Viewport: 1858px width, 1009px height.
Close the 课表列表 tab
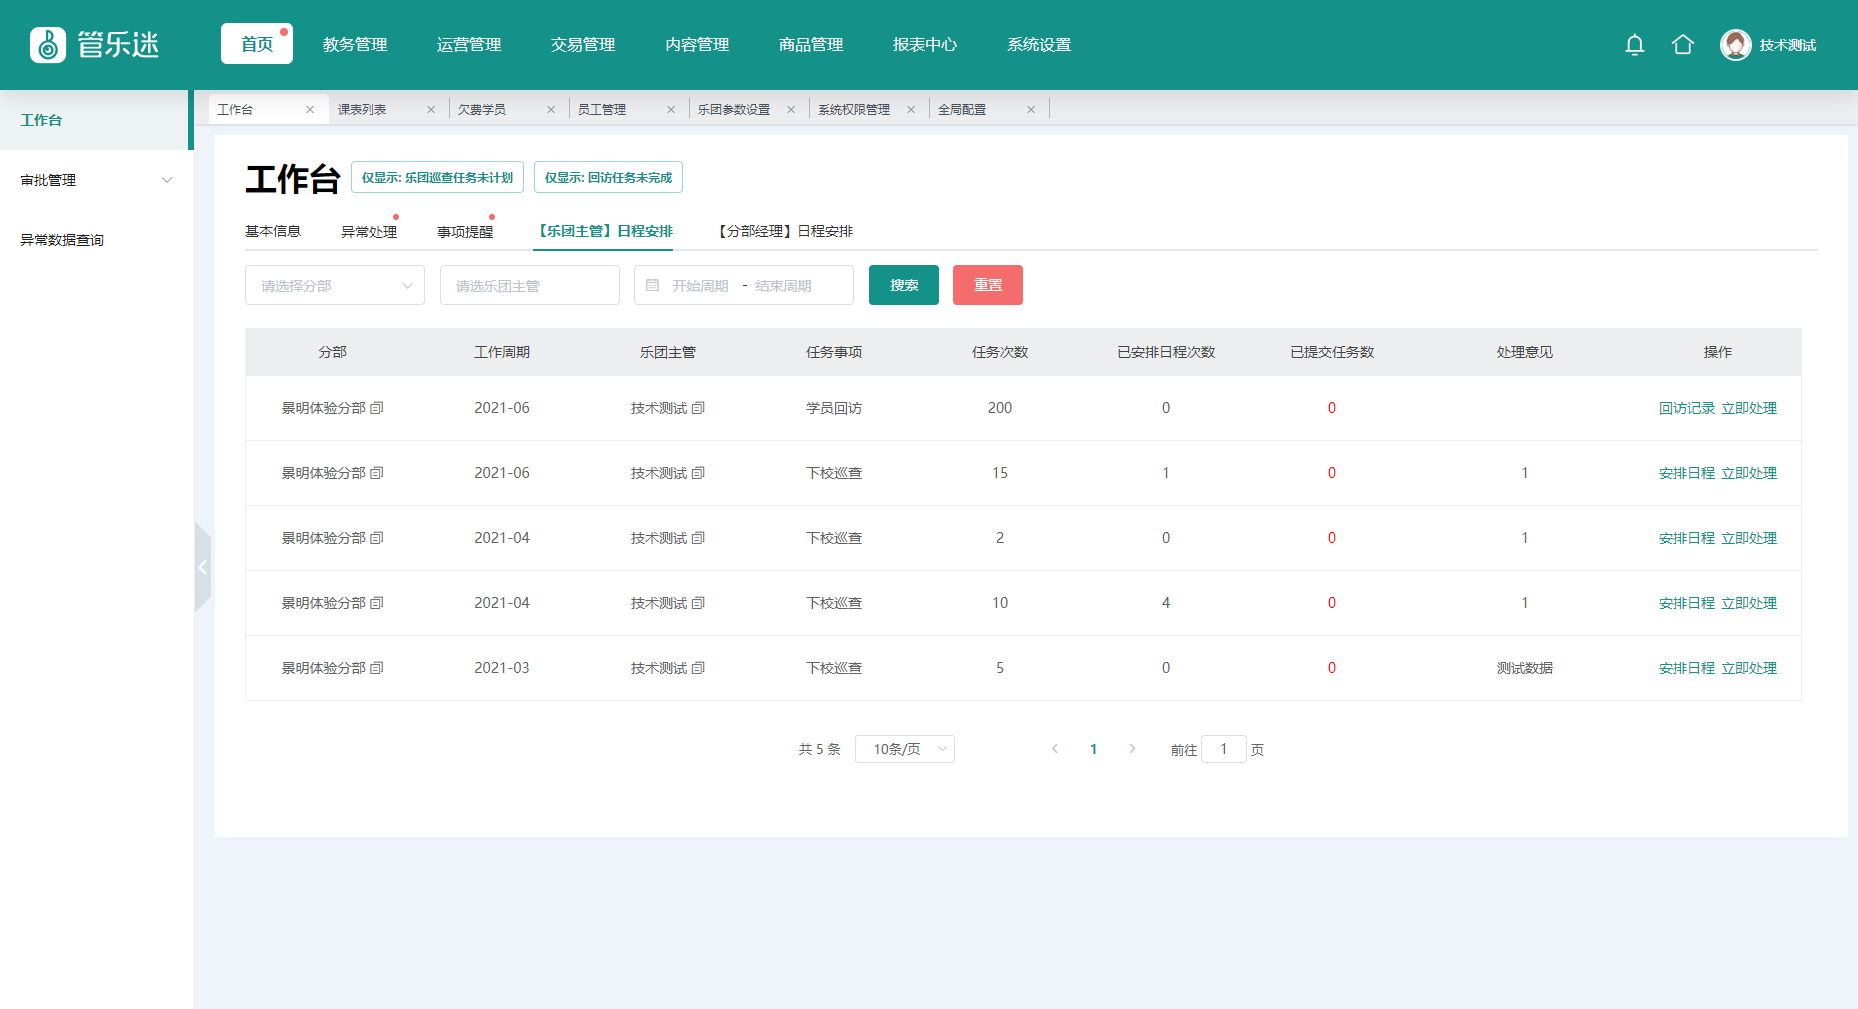(431, 110)
